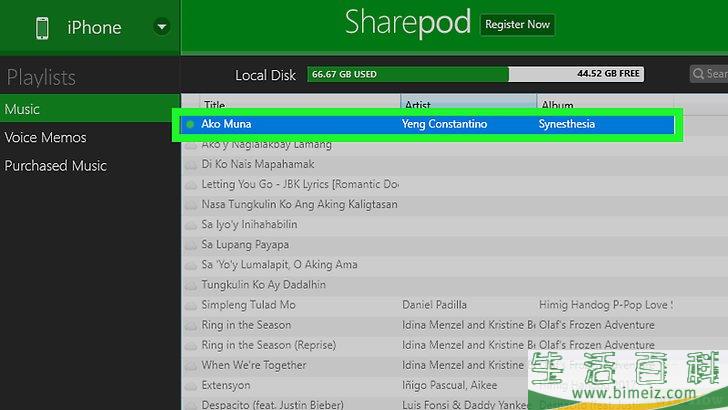
Task: Click cloud icon beside Ring in the Season (Reprise)
Action: click(x=191, y=346)
